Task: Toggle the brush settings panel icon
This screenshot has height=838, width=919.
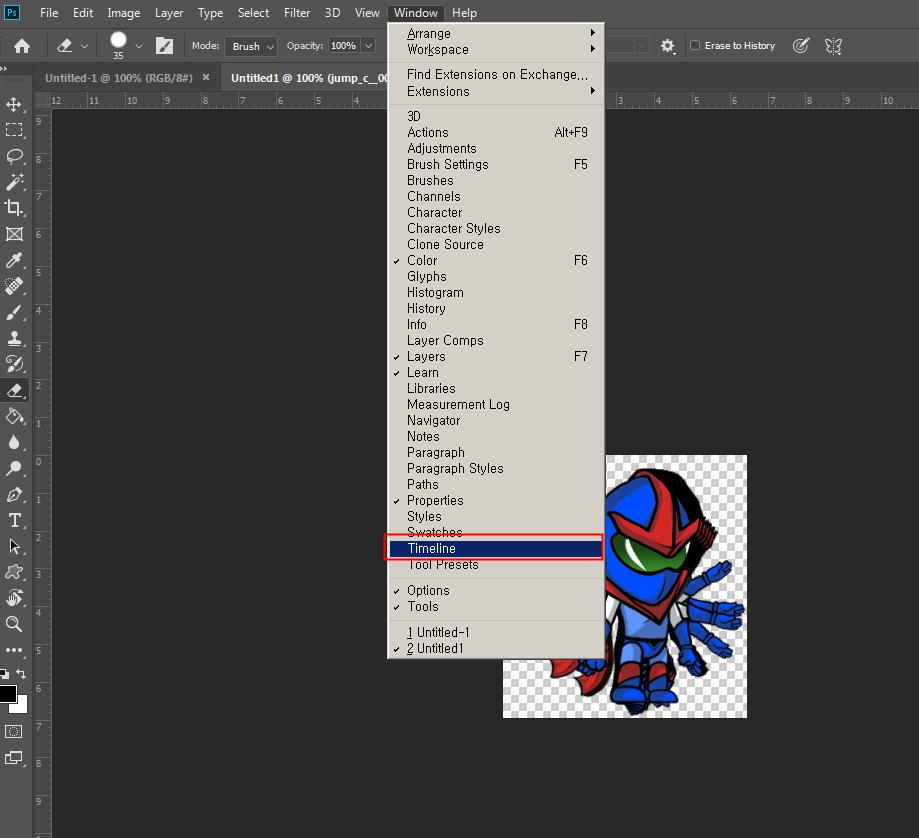Action: tap(164, 46)
